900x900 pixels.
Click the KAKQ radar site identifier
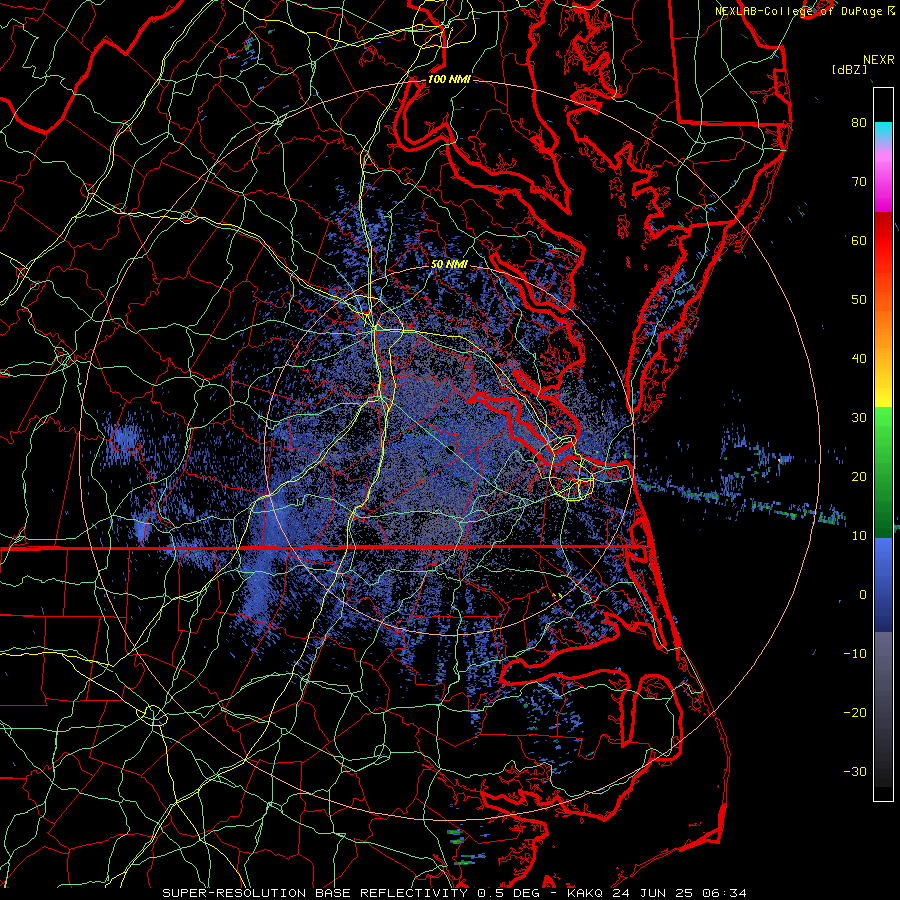585,893
